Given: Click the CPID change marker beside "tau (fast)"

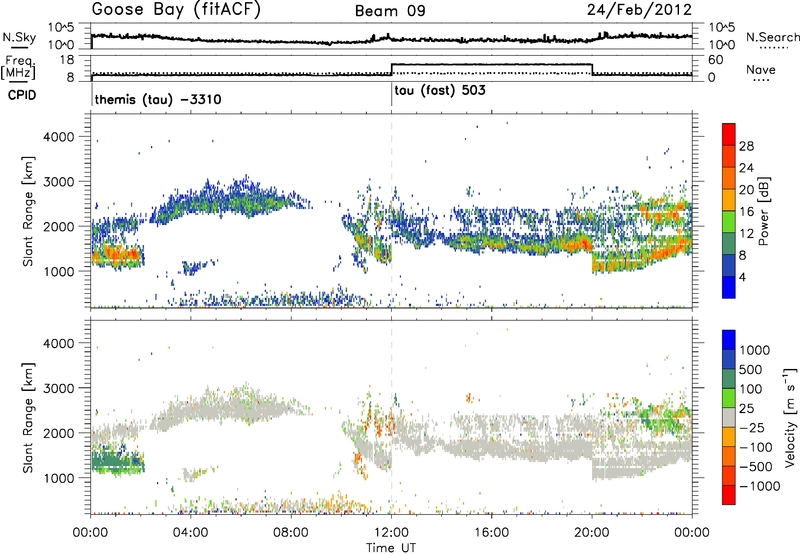Looking at the screenshot, I should [x=391, y=94].
